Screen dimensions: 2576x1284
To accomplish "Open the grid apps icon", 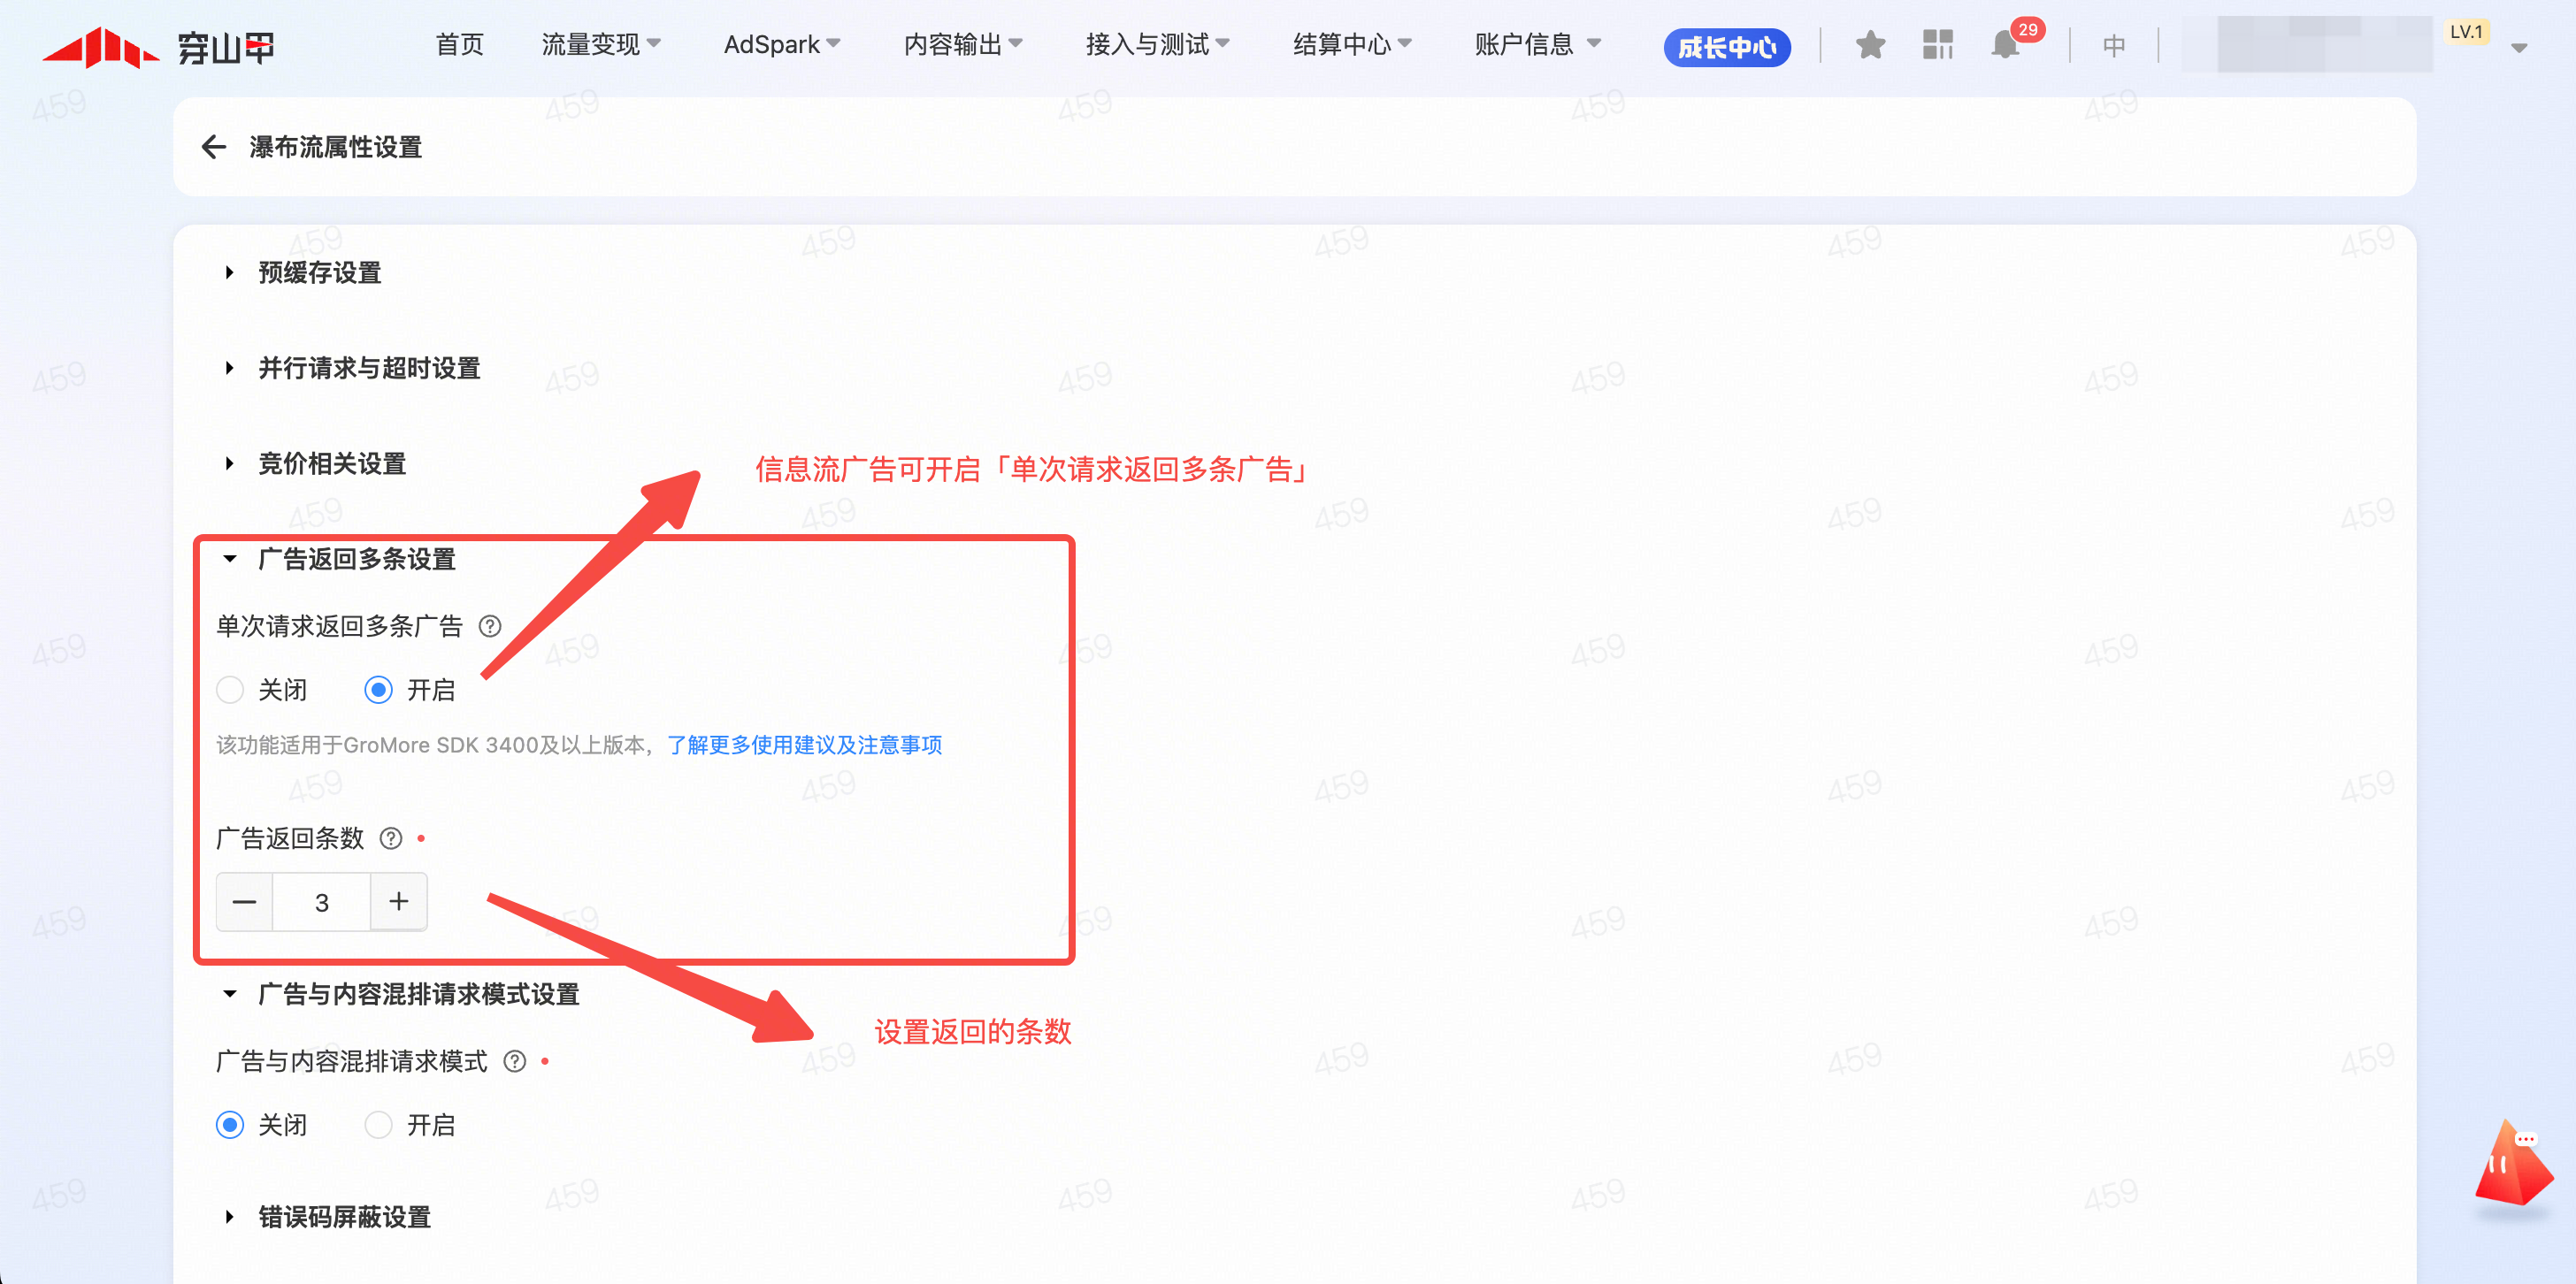I will [x=1937, y=45].
